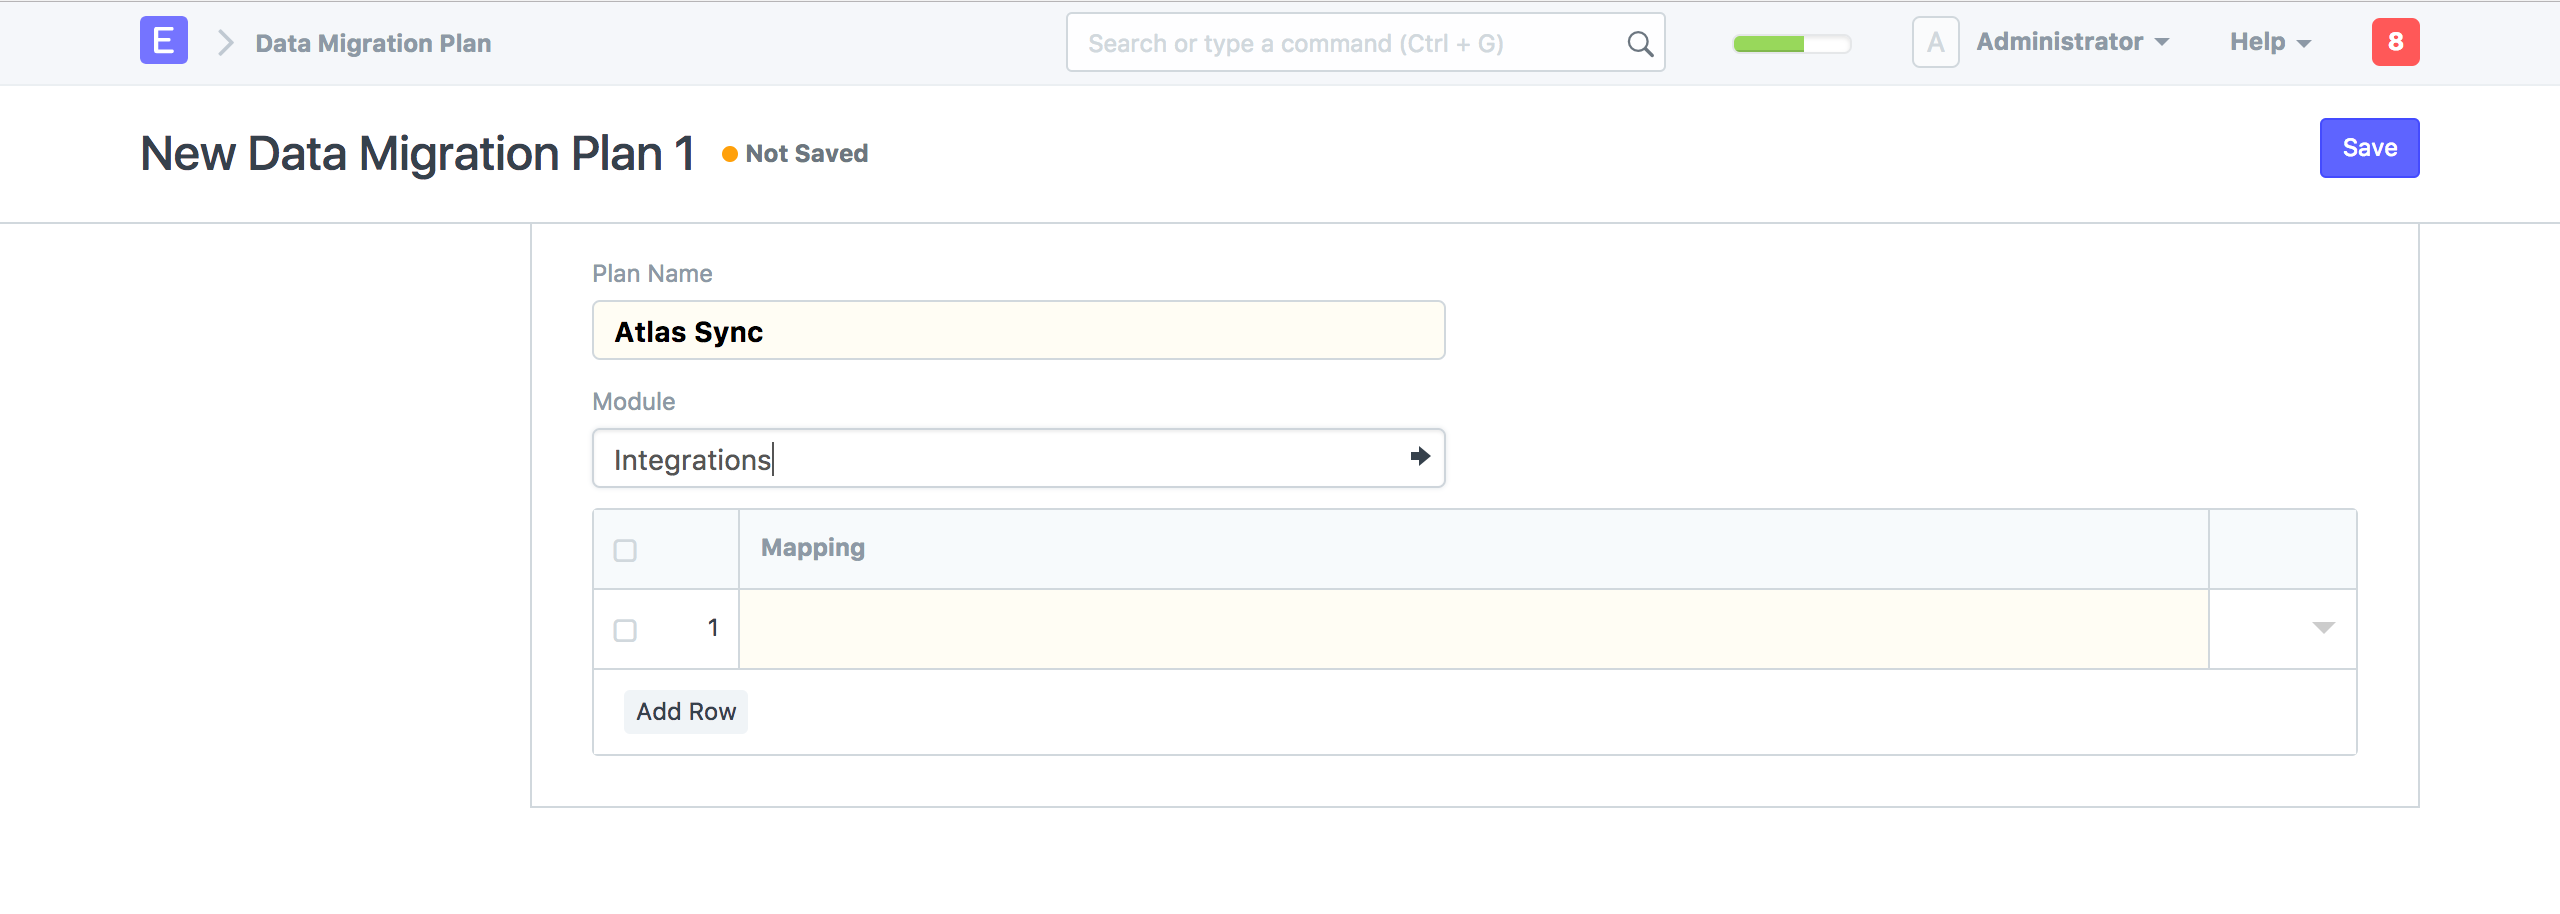Click the ERPNext home logo icon
The image size is (2560, 914).
tap(163, 41)
